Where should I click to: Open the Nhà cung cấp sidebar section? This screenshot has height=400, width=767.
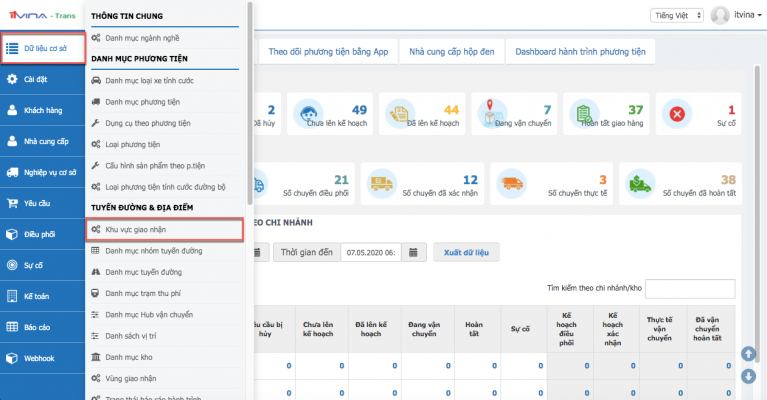[x=40, y=141]
